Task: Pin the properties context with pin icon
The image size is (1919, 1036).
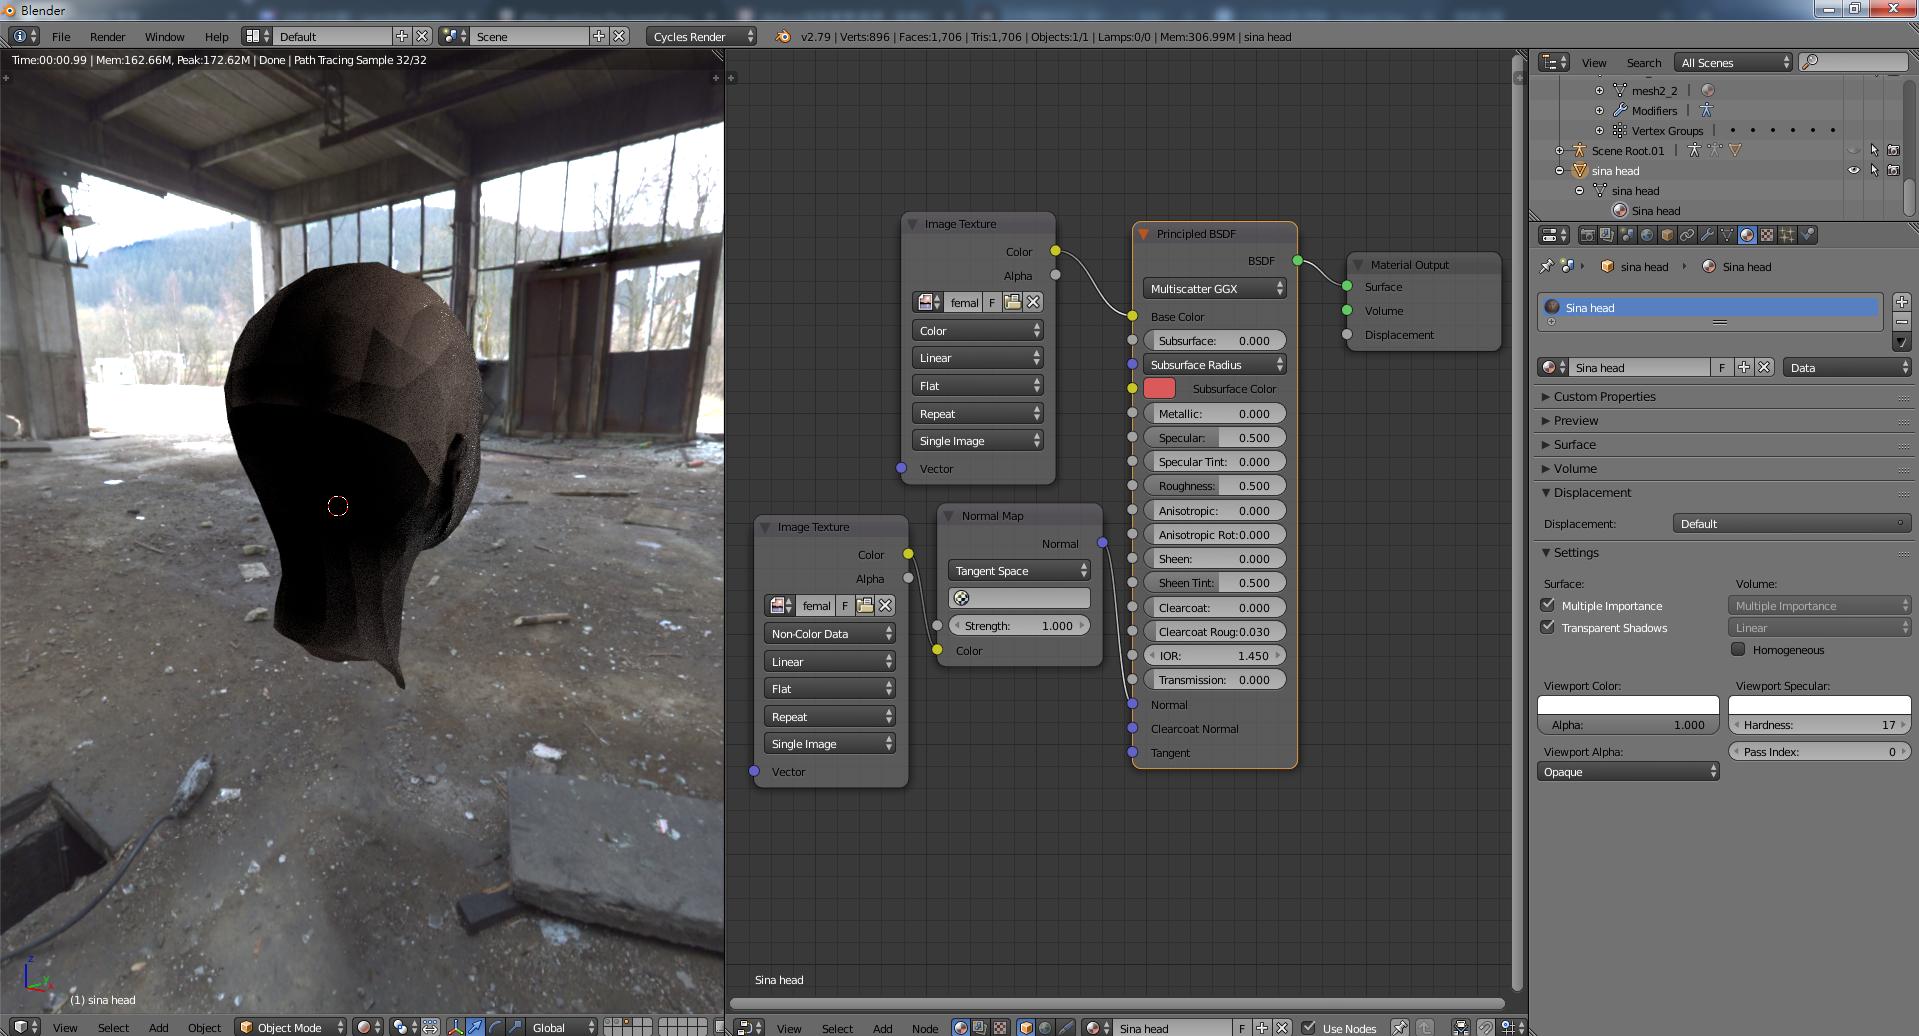Action: [1546, 266]
